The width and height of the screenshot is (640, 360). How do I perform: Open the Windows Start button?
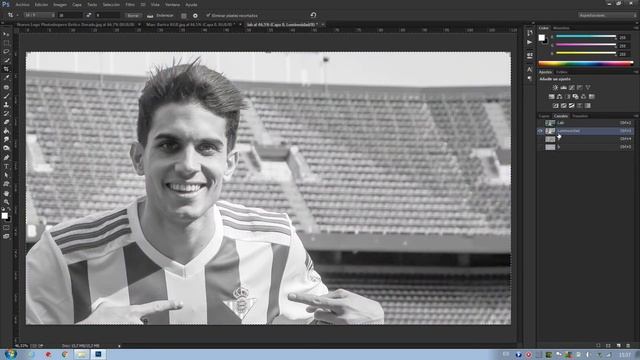(x=10, y=354)
